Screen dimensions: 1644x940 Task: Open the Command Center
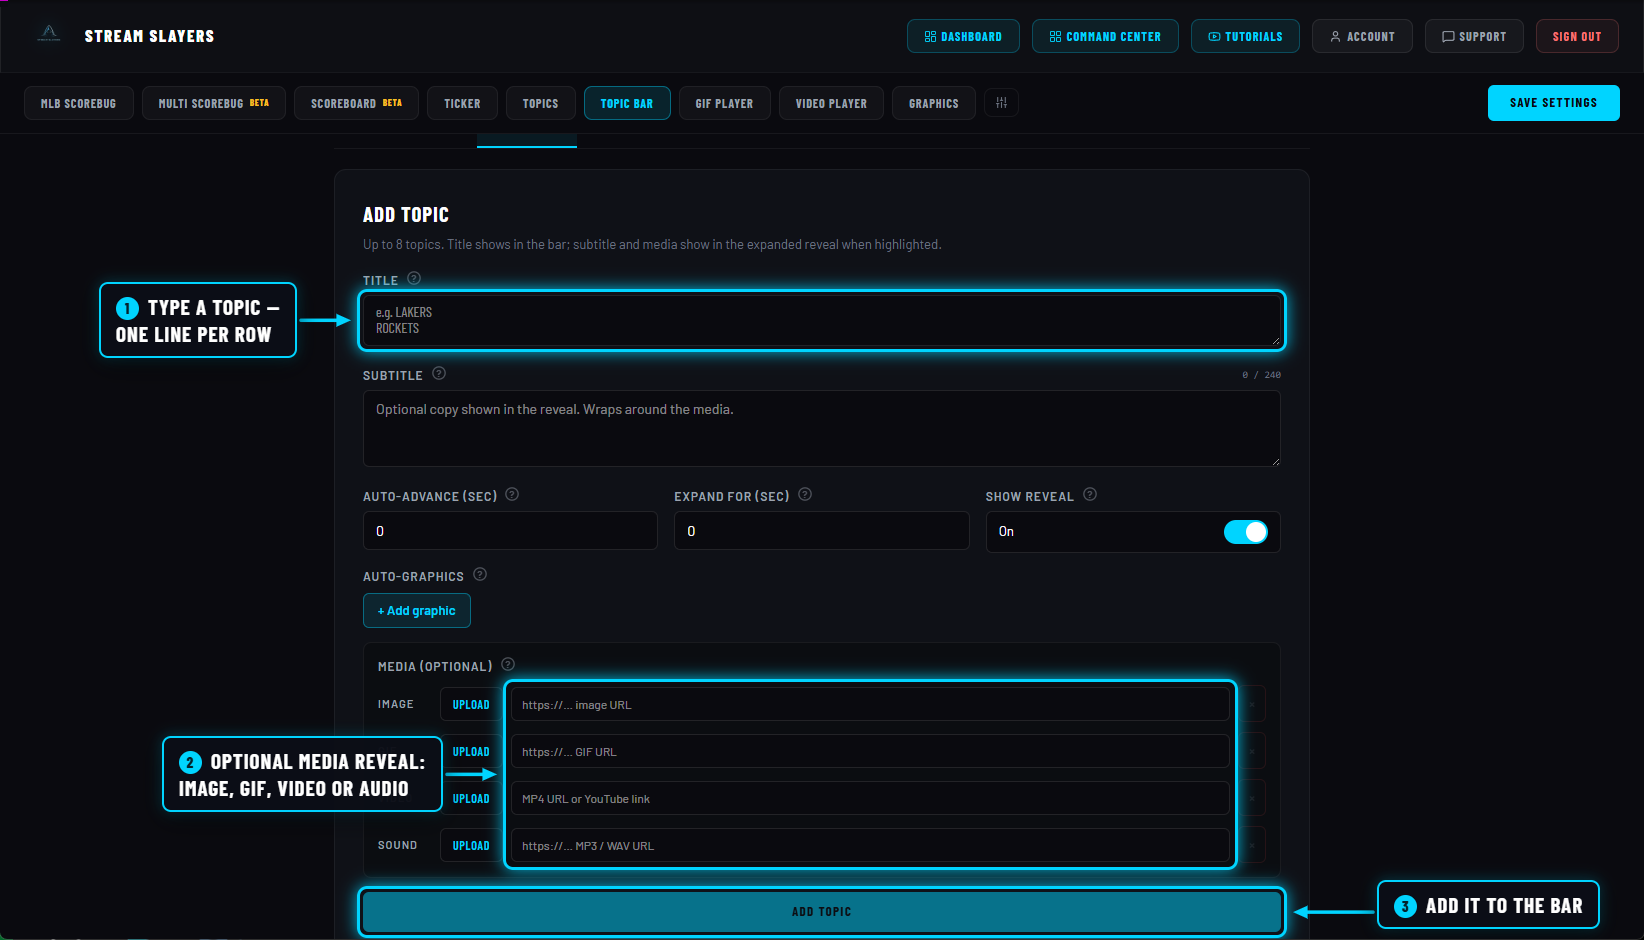click(x=1105, y=36)
